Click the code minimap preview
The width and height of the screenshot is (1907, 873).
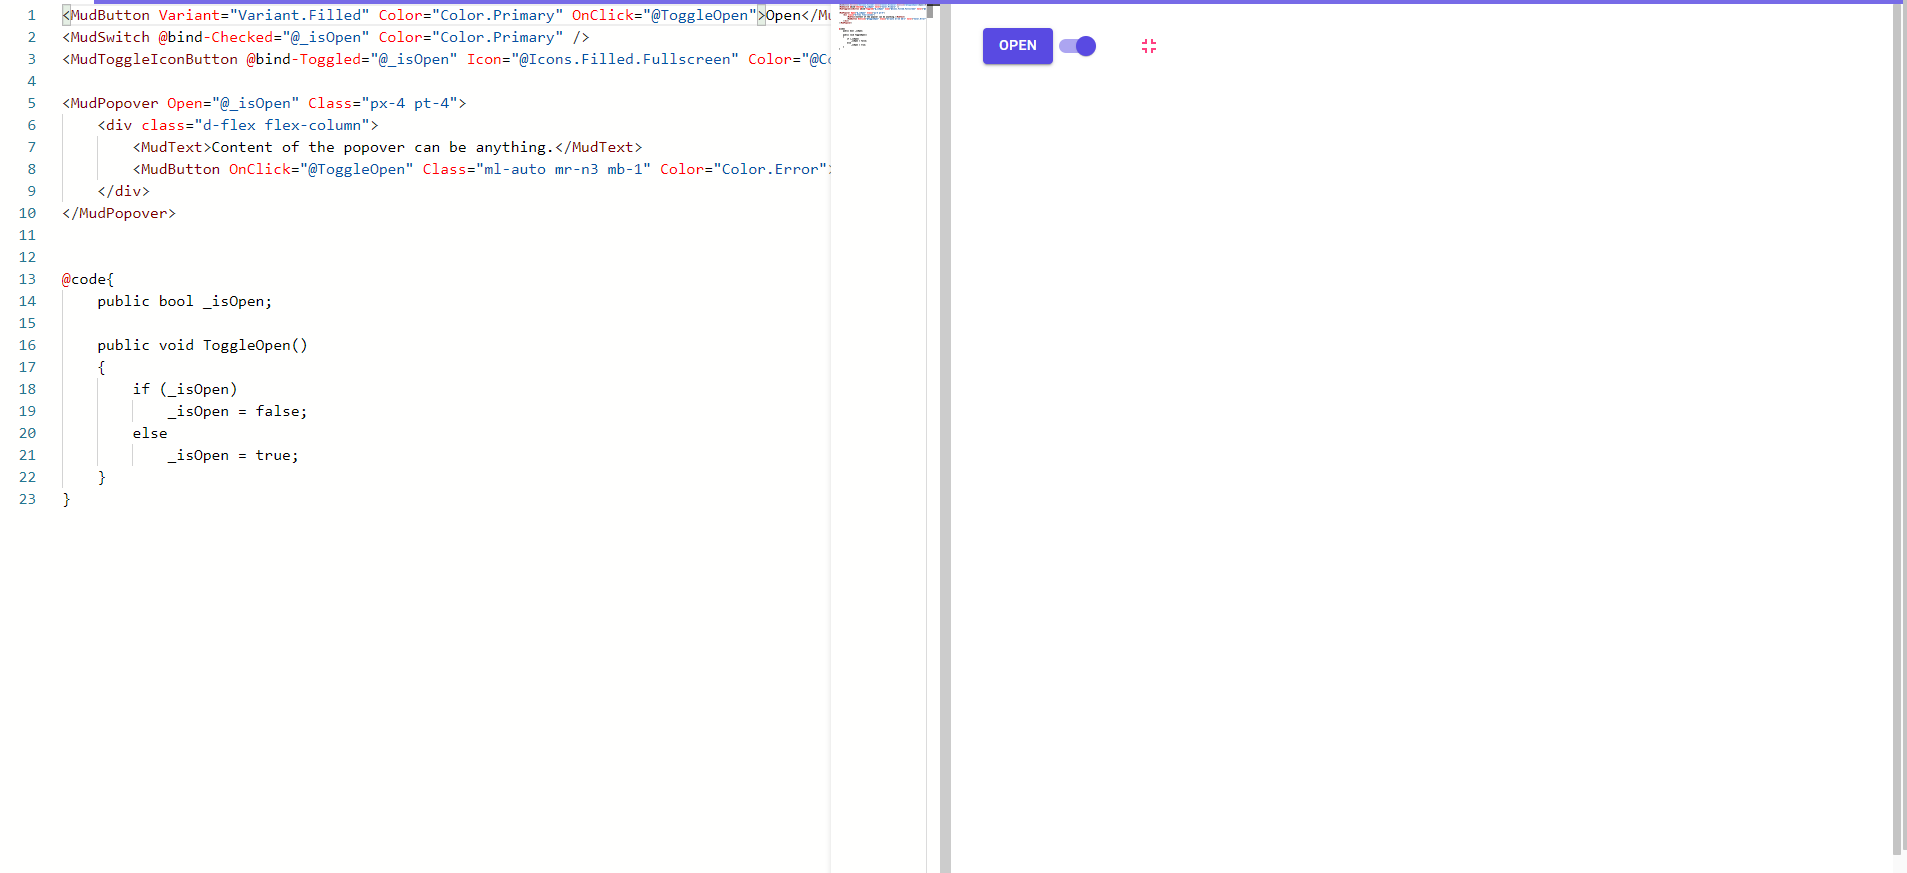[x=881, y=25]
